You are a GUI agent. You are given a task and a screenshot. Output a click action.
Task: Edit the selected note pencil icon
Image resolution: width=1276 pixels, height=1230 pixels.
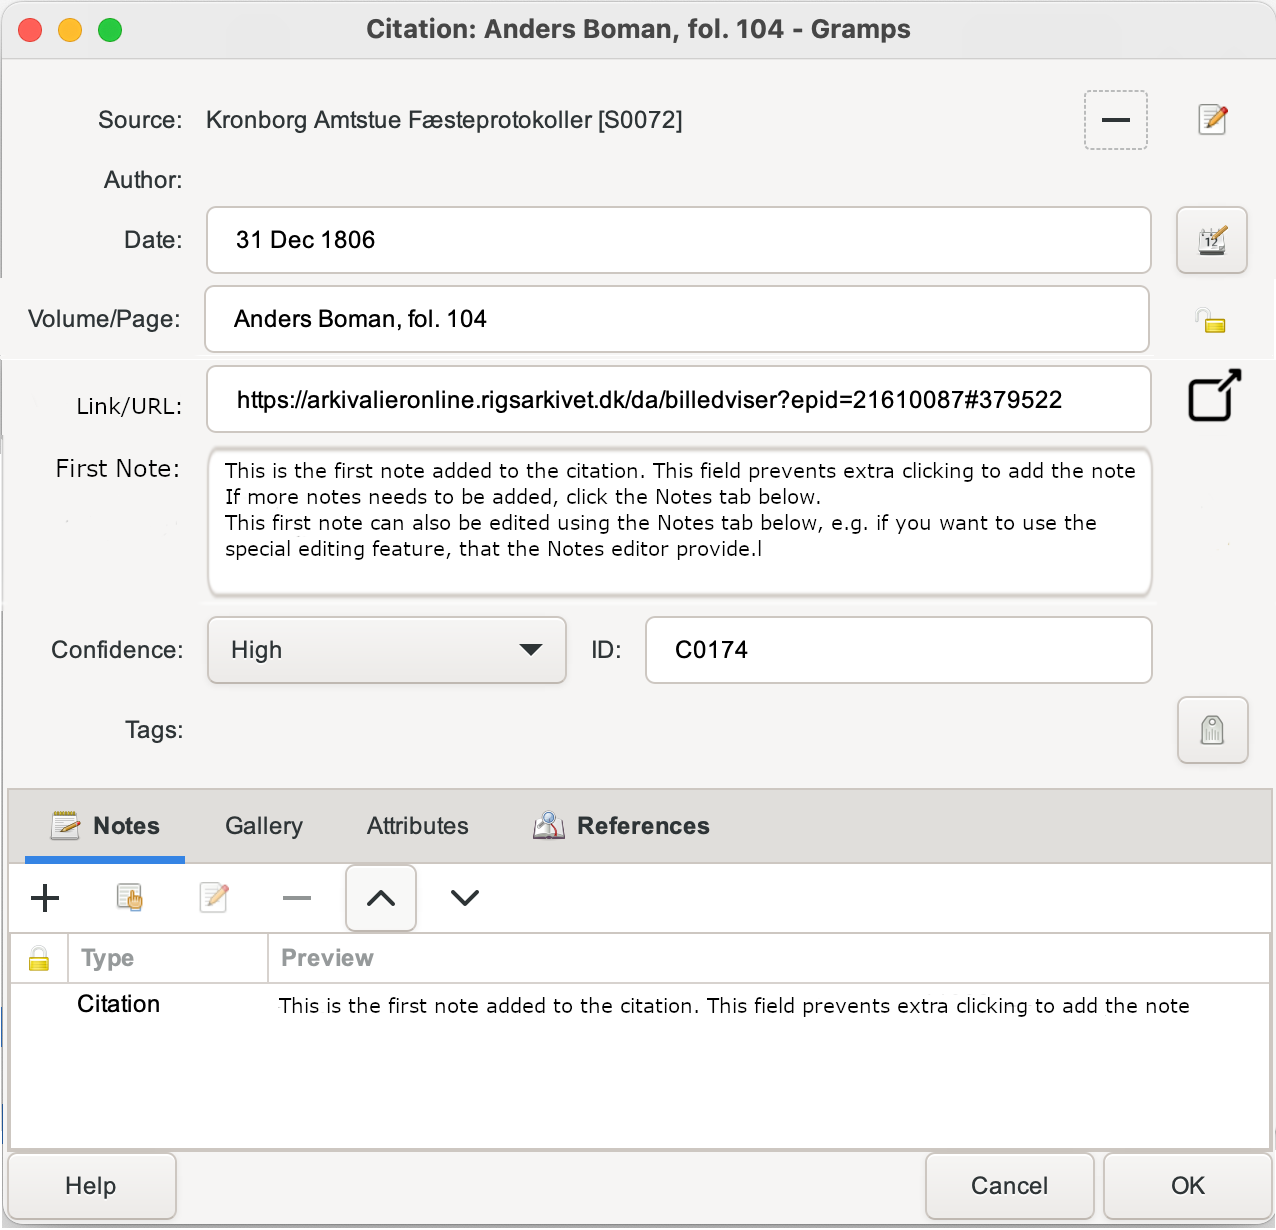click(213, 898)
